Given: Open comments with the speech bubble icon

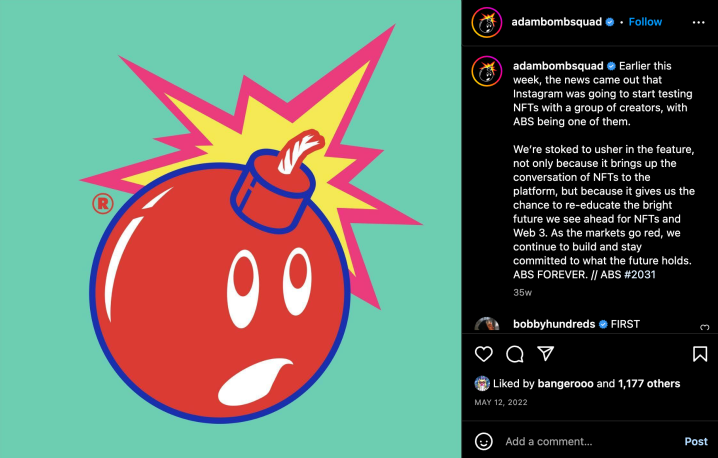Looking at the screenshot, I should pyautogui.click(x=515, y=354).
